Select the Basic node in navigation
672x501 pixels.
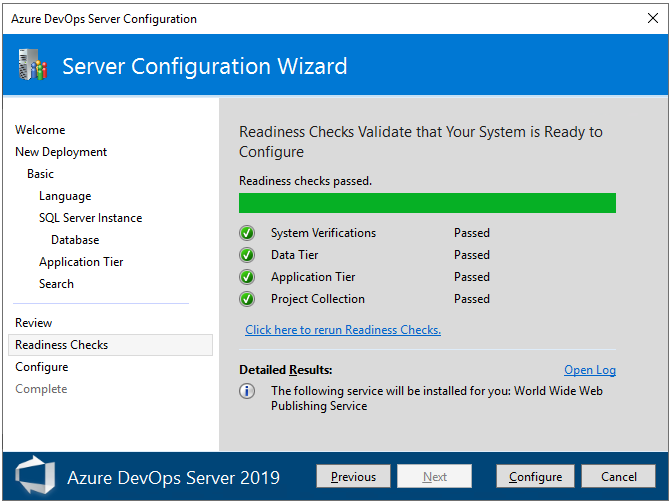coord(41,174)
